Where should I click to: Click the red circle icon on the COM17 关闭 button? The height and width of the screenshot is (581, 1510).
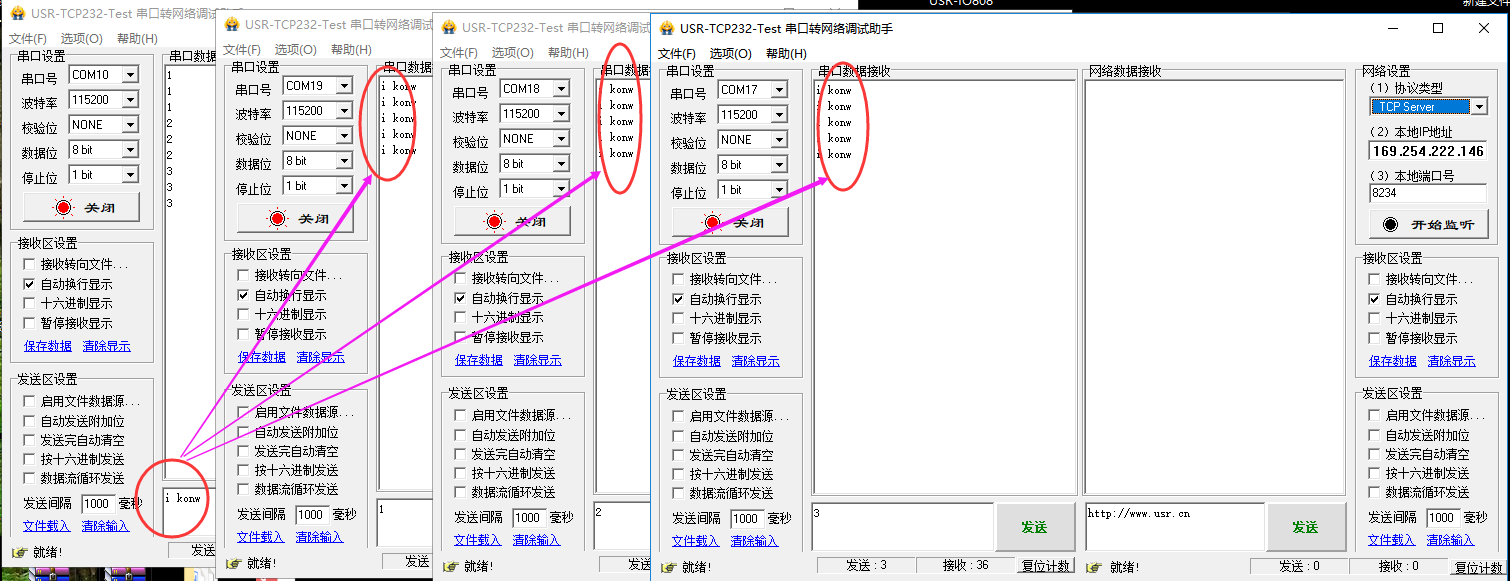711,222
